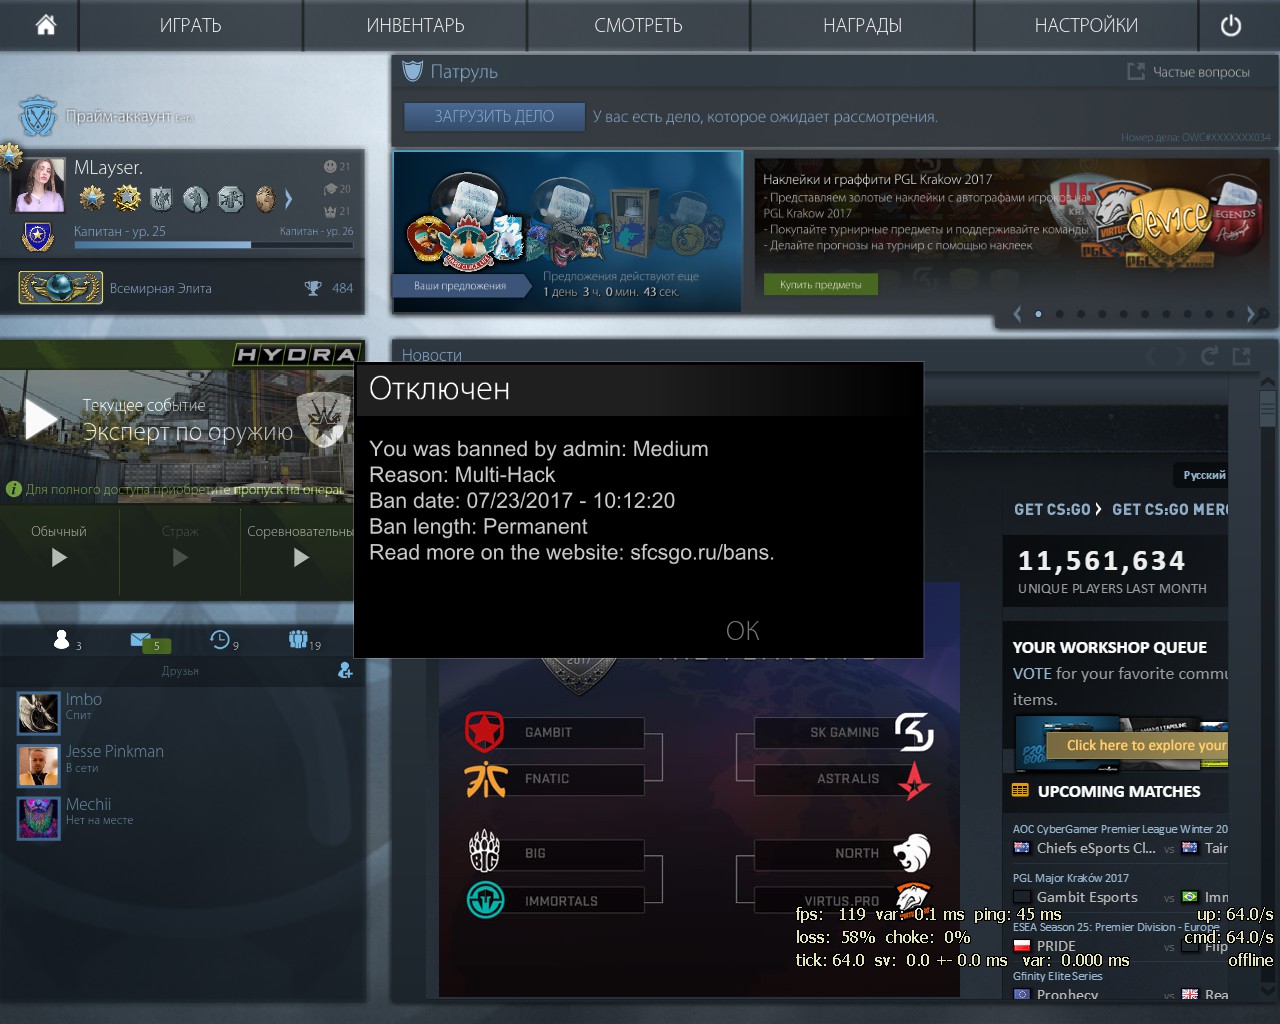Click the Gambit Esports match row
The height and width of the screenshot is (1024, 1280).
pyautogui.click(x=1120, y=897)
